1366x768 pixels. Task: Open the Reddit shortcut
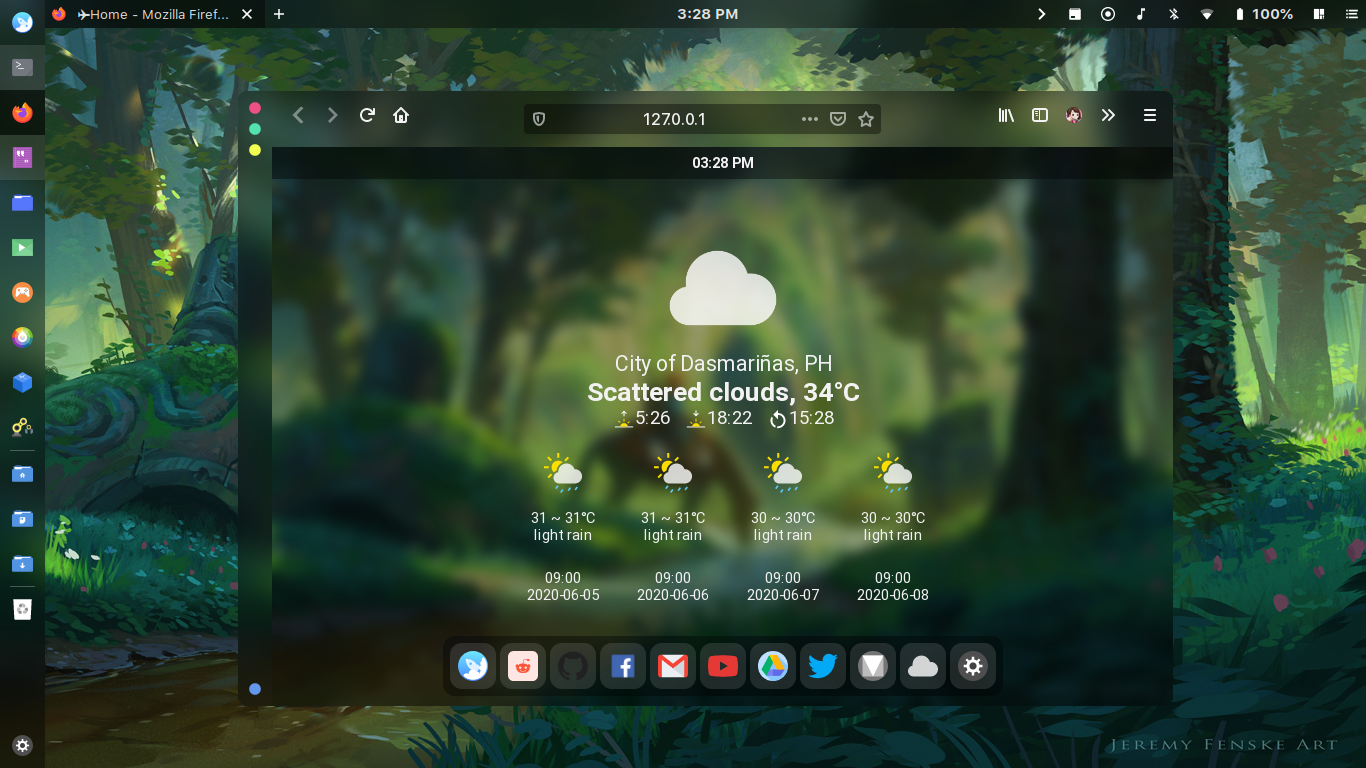click(523, 666)
